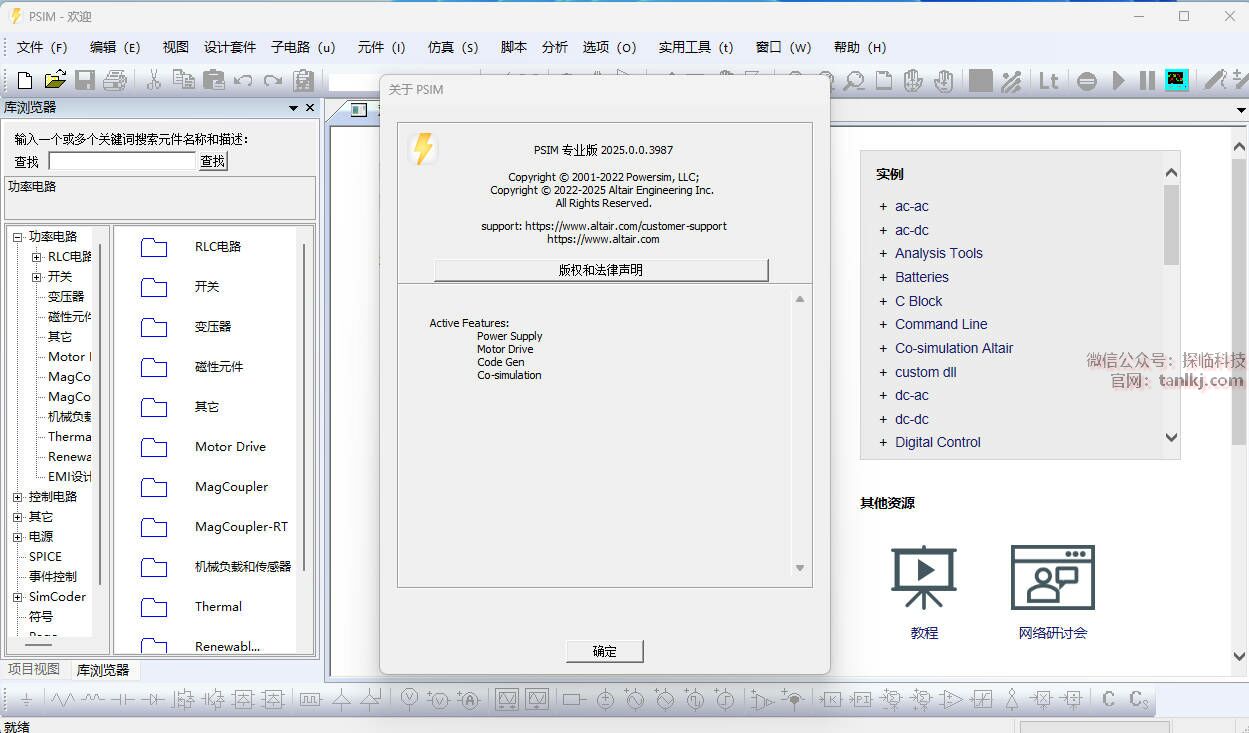This screenshot has height=733, width=1249.
Task: Click the 确定 button in About dialog
Action: coord(604,651)
